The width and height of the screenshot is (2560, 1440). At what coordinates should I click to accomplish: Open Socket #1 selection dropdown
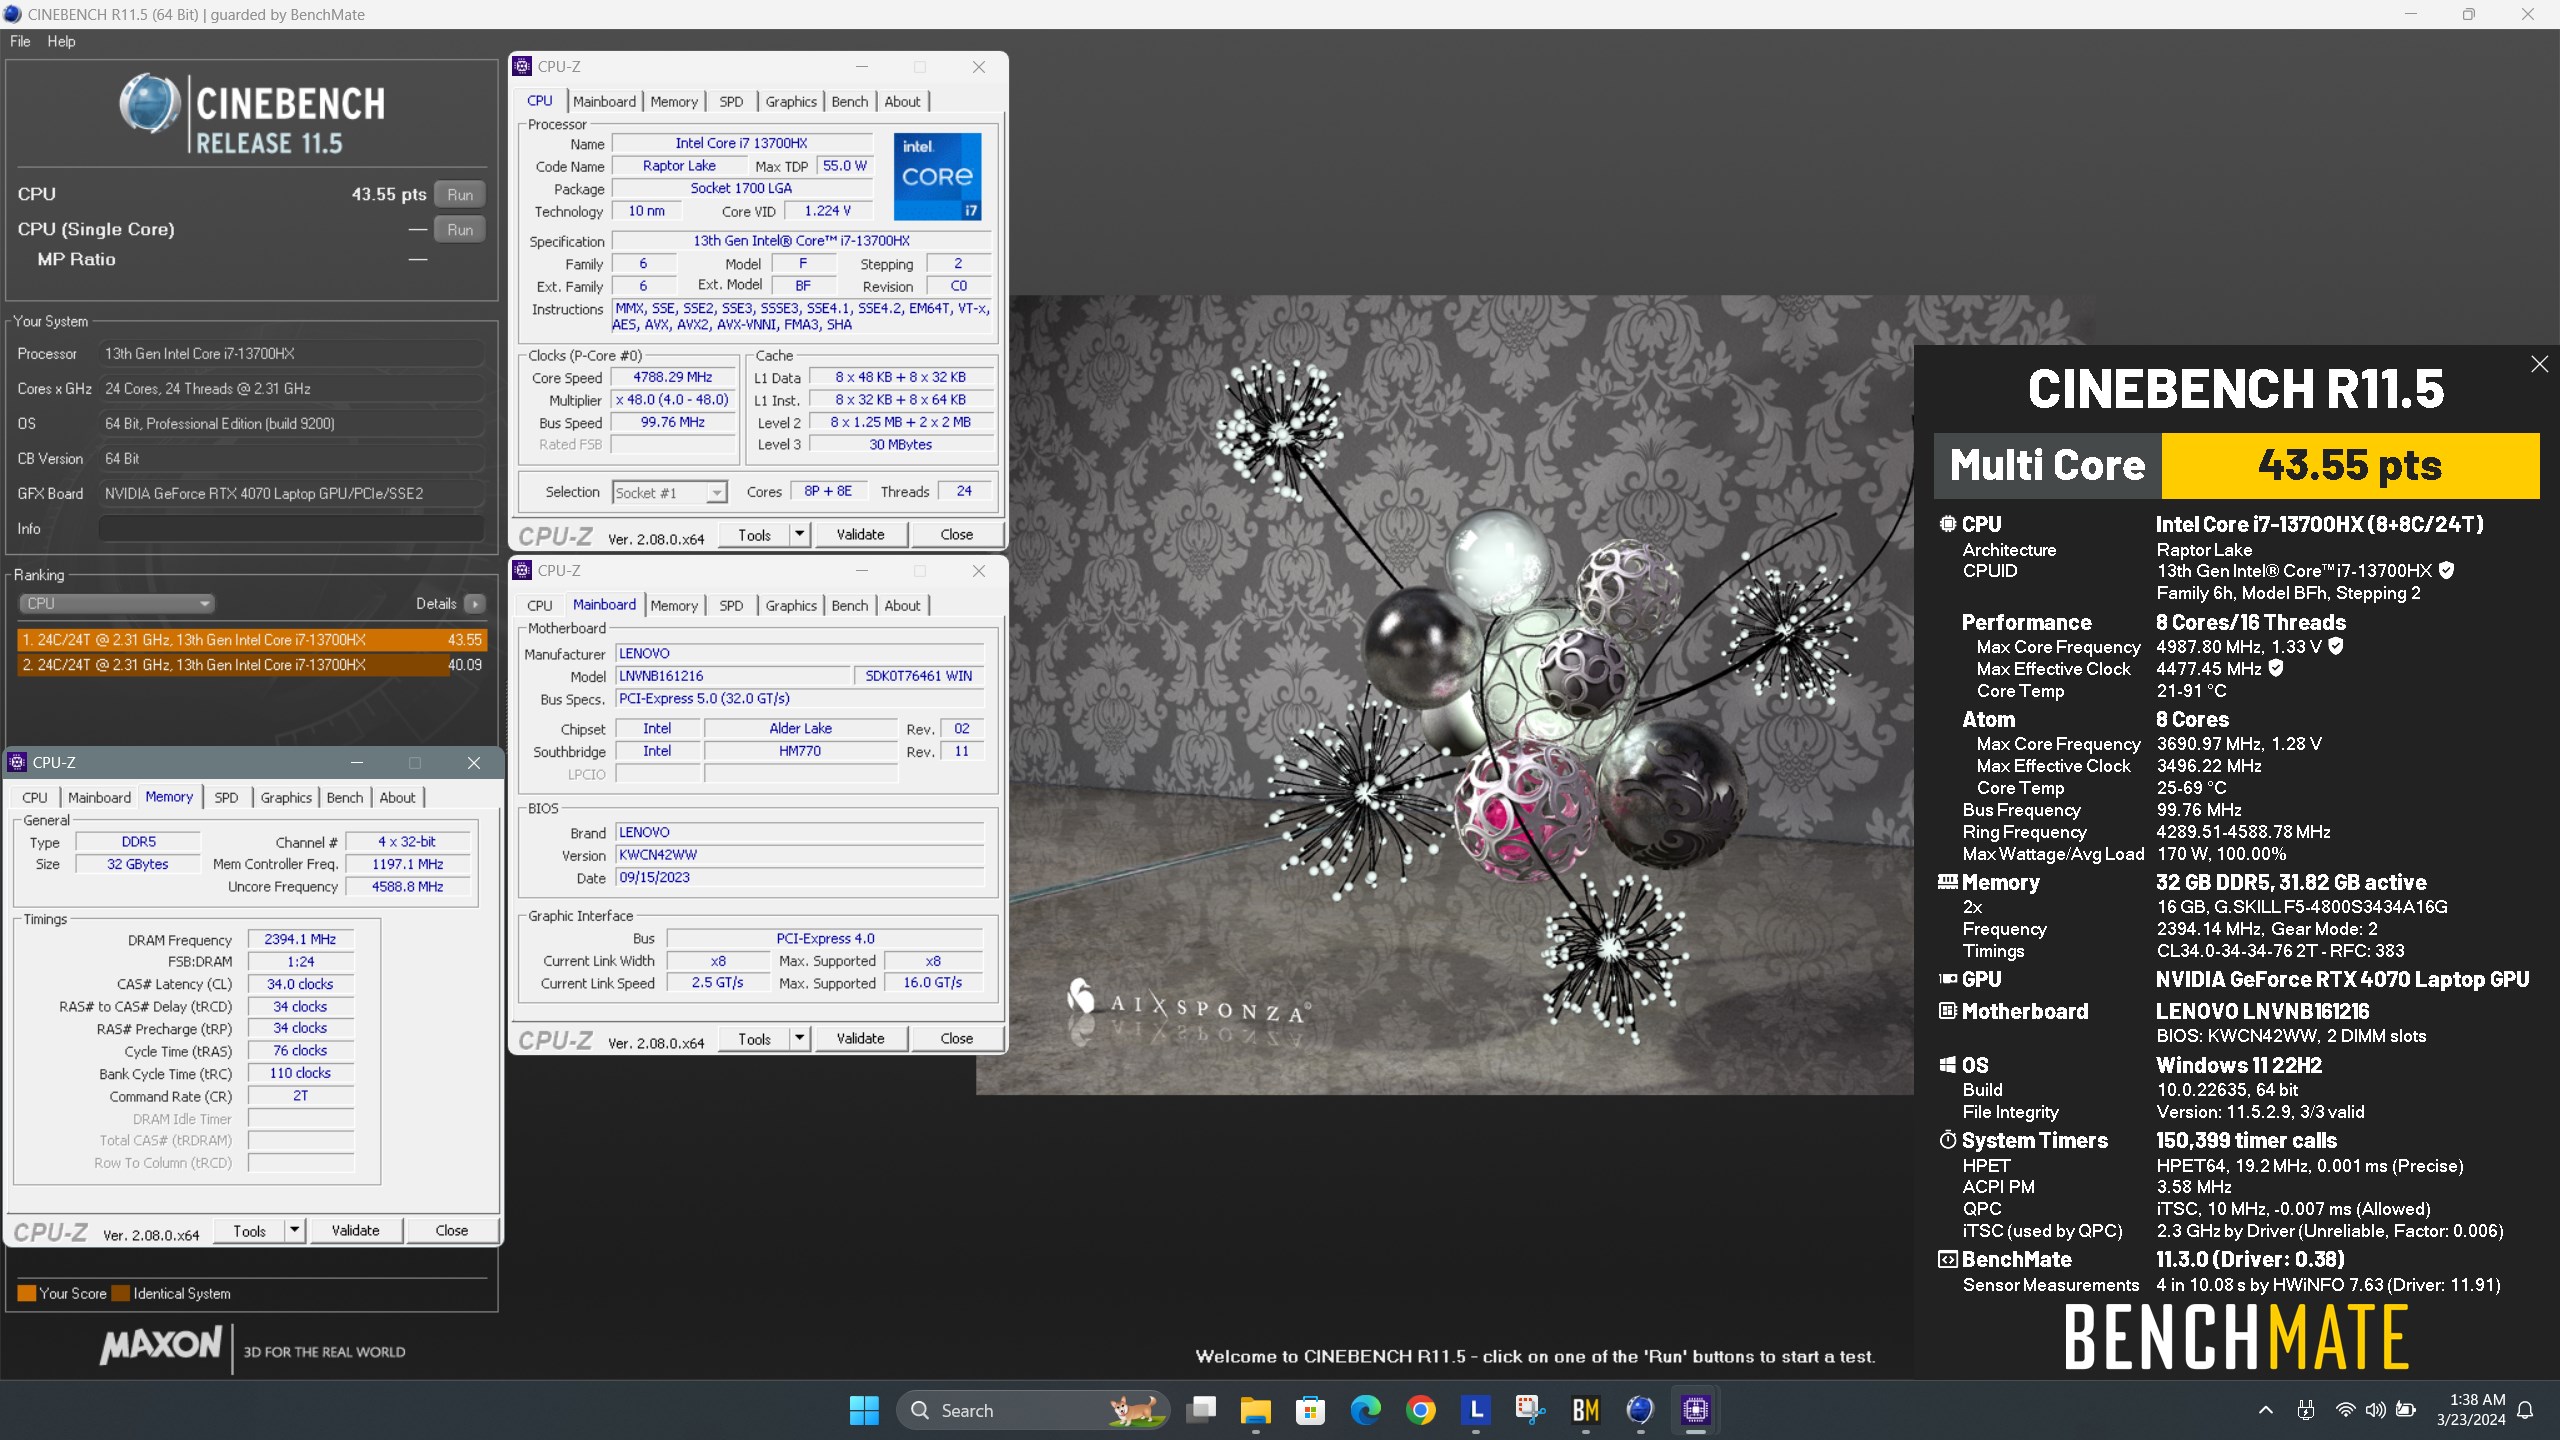[x=669, y=492]
